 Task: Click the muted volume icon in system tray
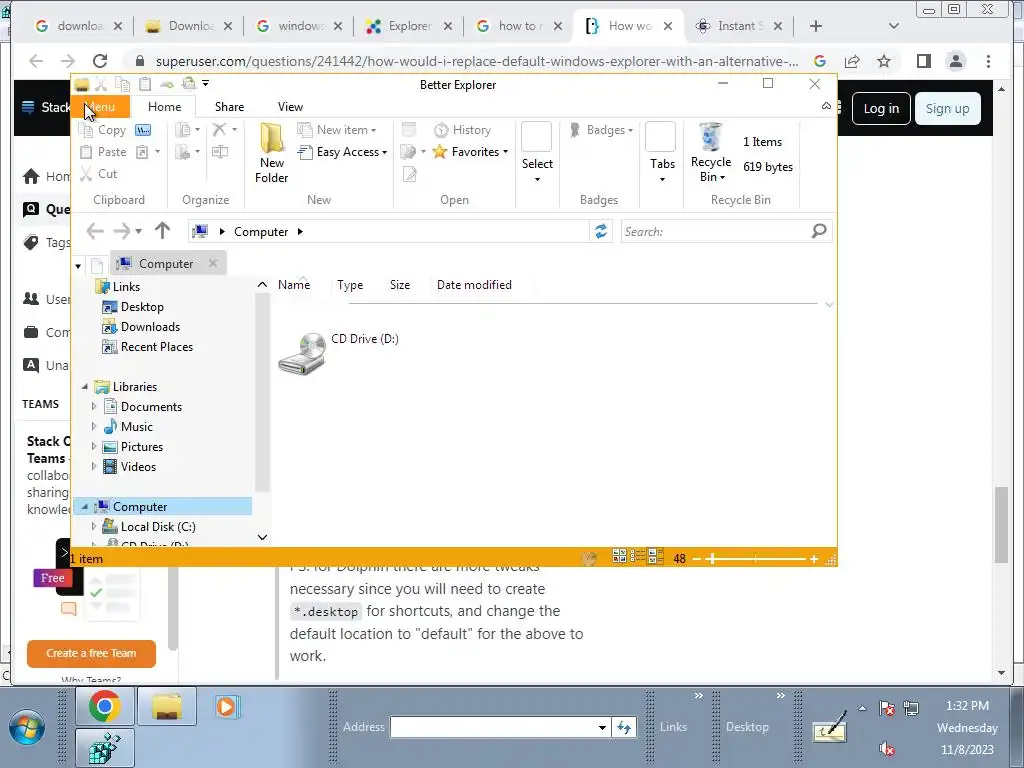pyautogui.click(x=887, y=748)
